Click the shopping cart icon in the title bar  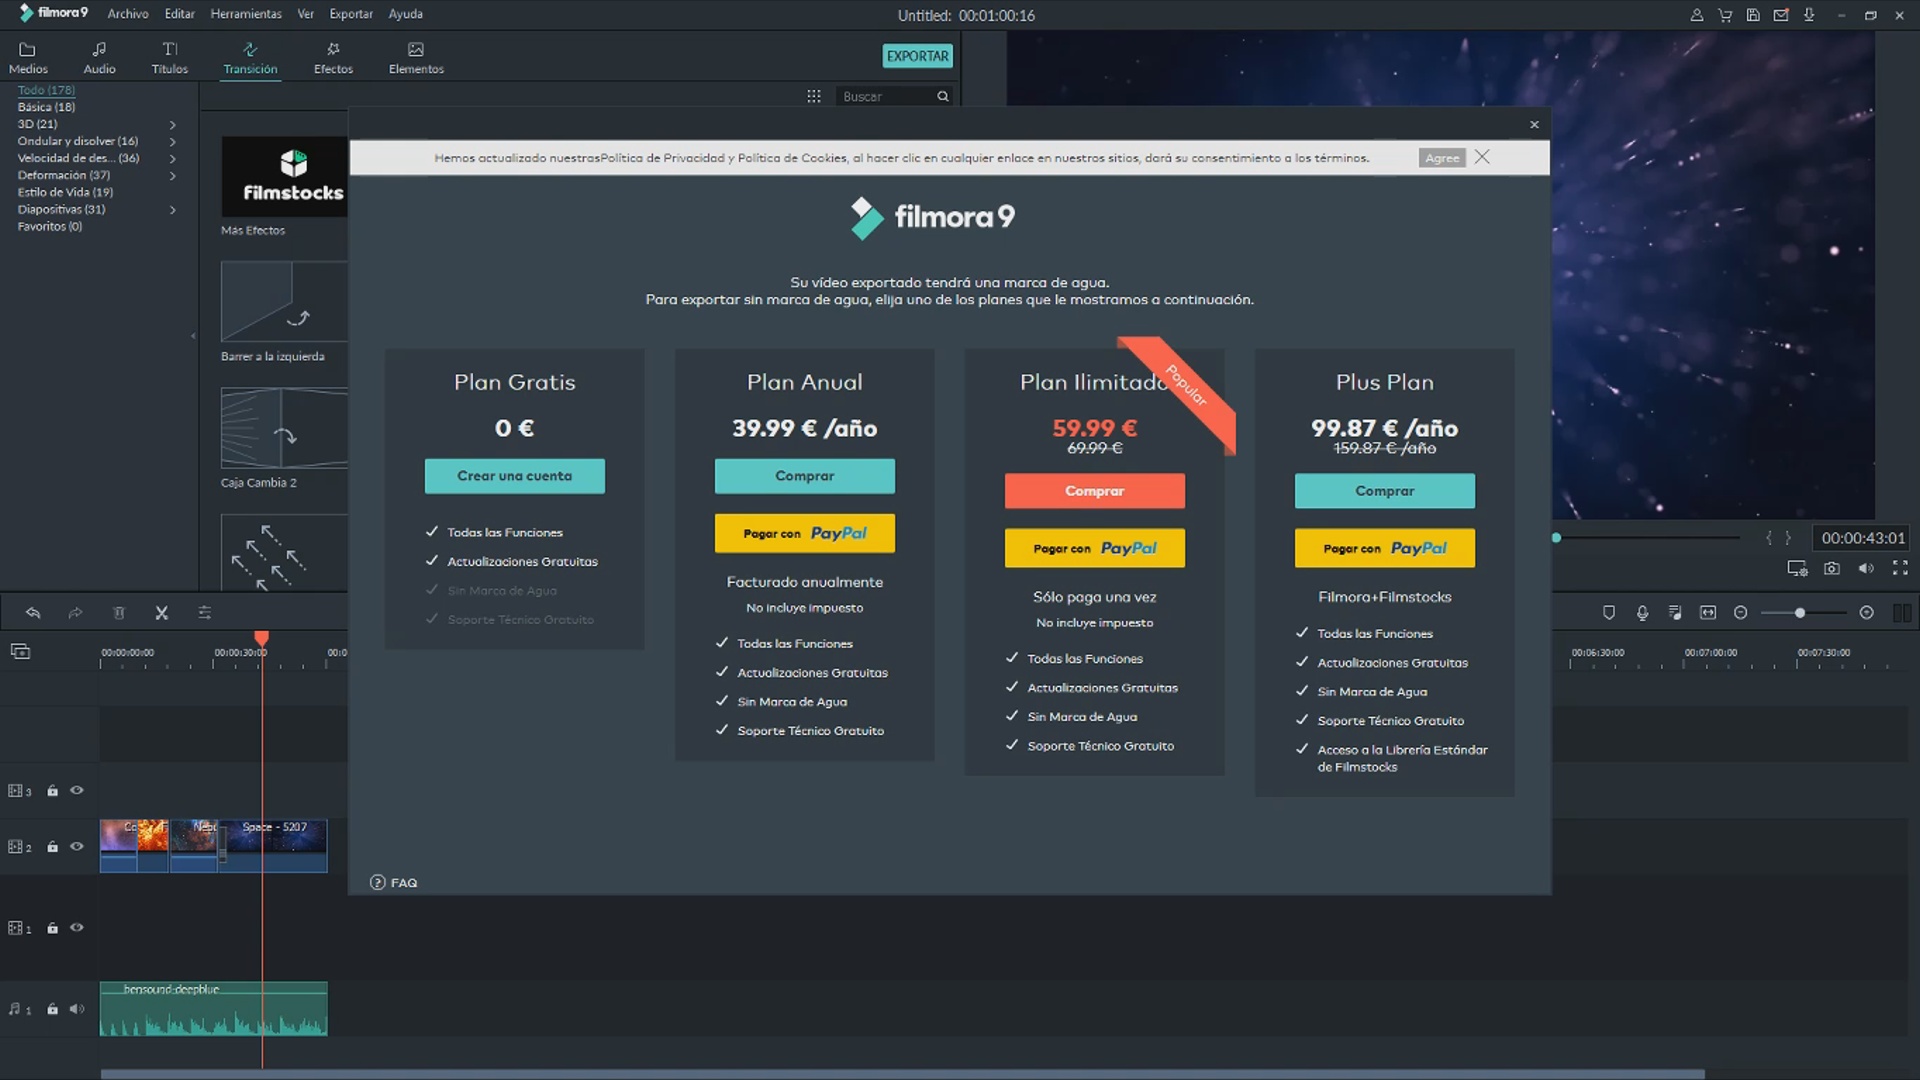coord(1725,15)
